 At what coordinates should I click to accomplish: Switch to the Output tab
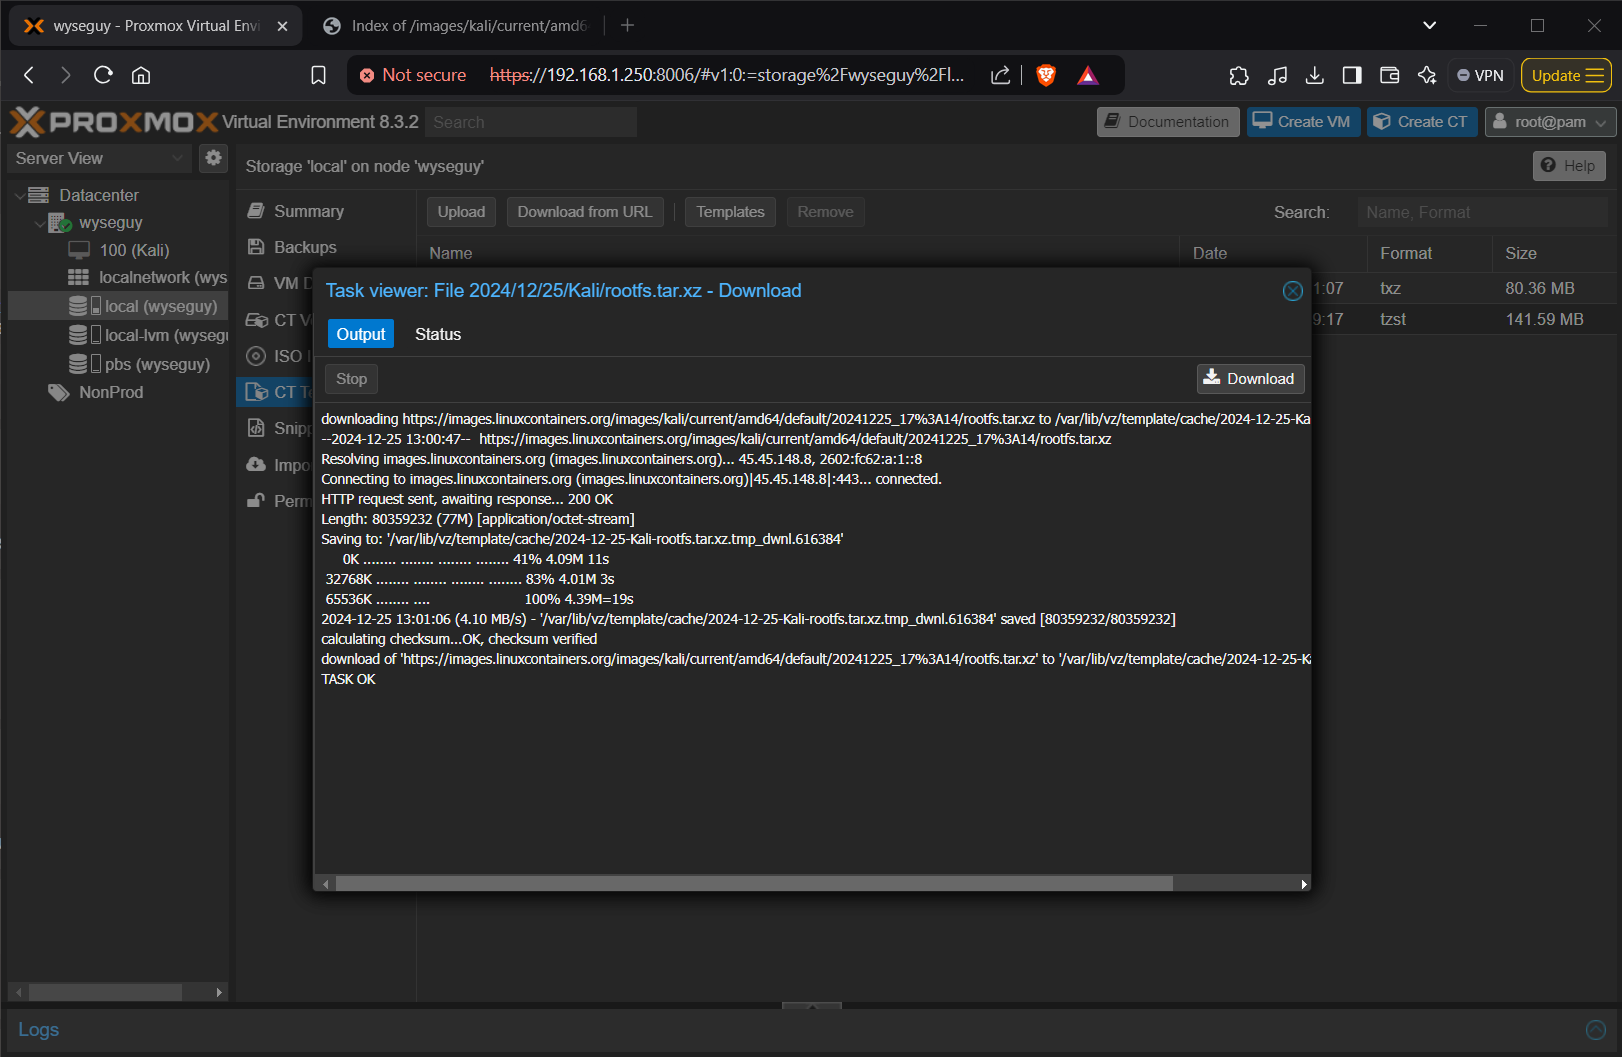[361, 334]
